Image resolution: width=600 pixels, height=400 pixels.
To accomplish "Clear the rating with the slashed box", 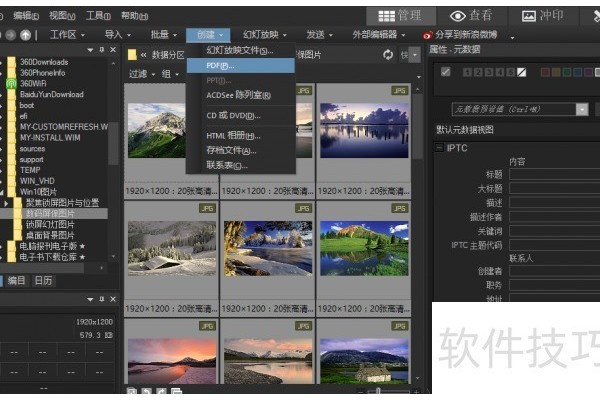I will coord(522,72).
